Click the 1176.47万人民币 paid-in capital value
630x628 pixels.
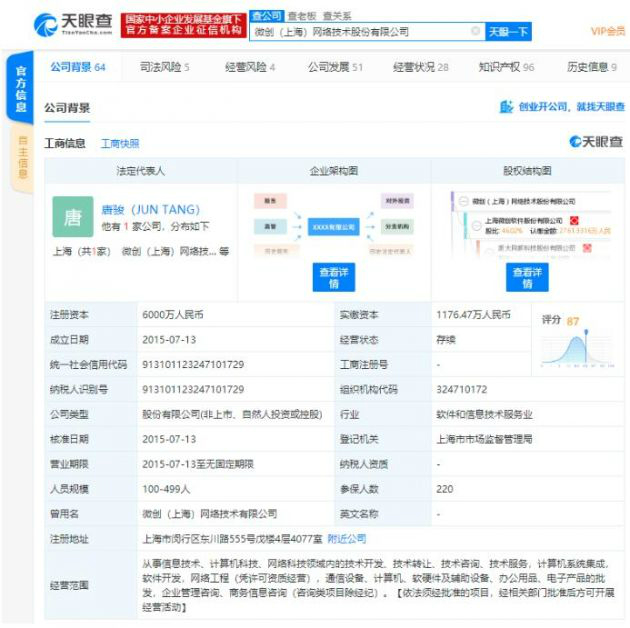click(x=473, y=314)
